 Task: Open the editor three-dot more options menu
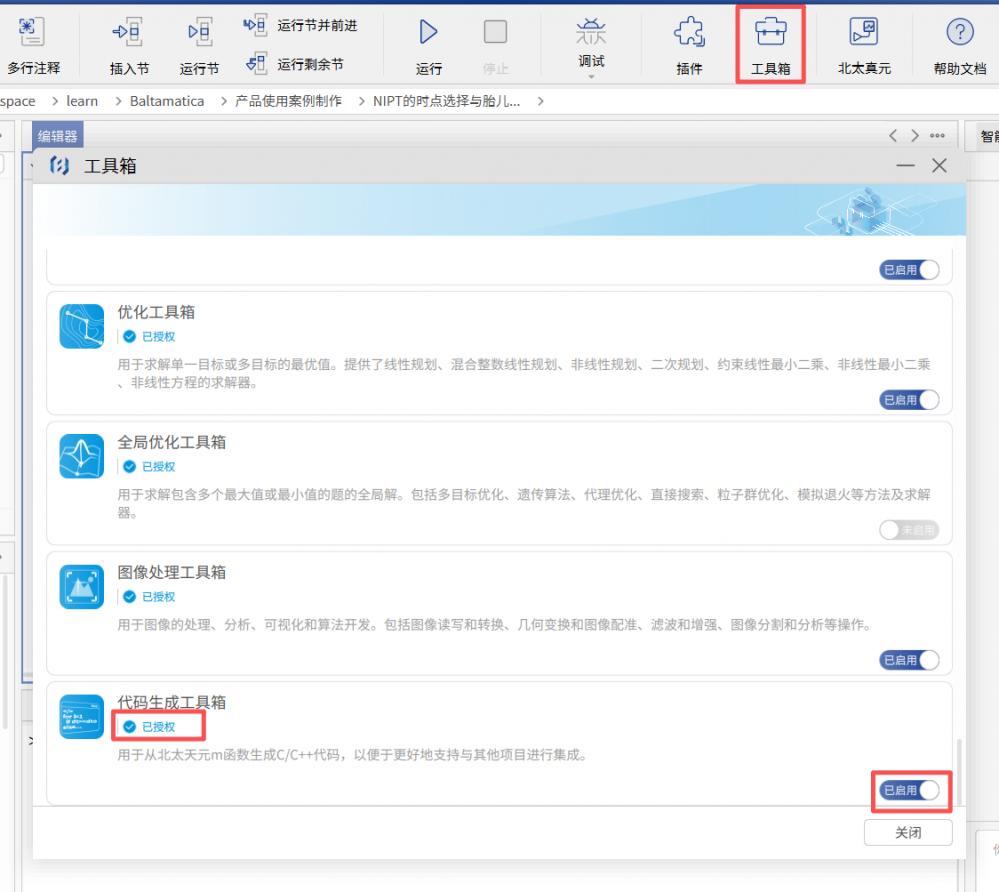(937, 136)
